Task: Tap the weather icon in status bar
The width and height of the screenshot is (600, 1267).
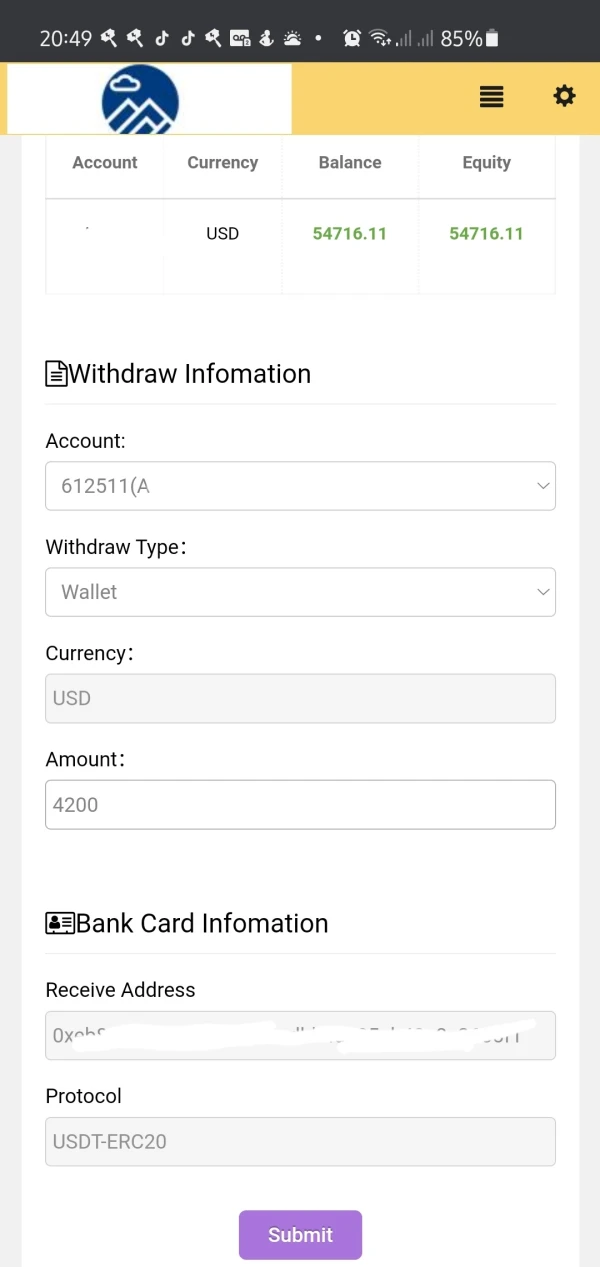Action: pos(292,38)
